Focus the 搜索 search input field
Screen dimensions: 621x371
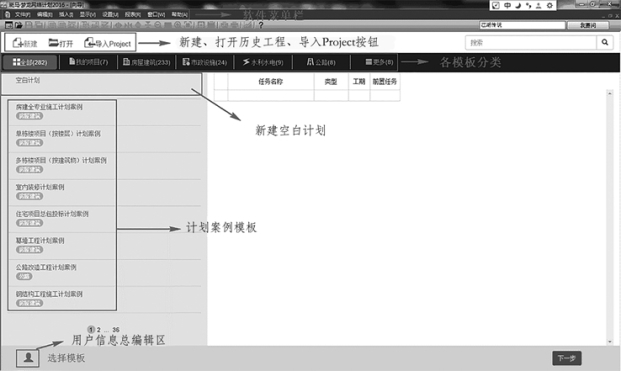tap(531, 42)
